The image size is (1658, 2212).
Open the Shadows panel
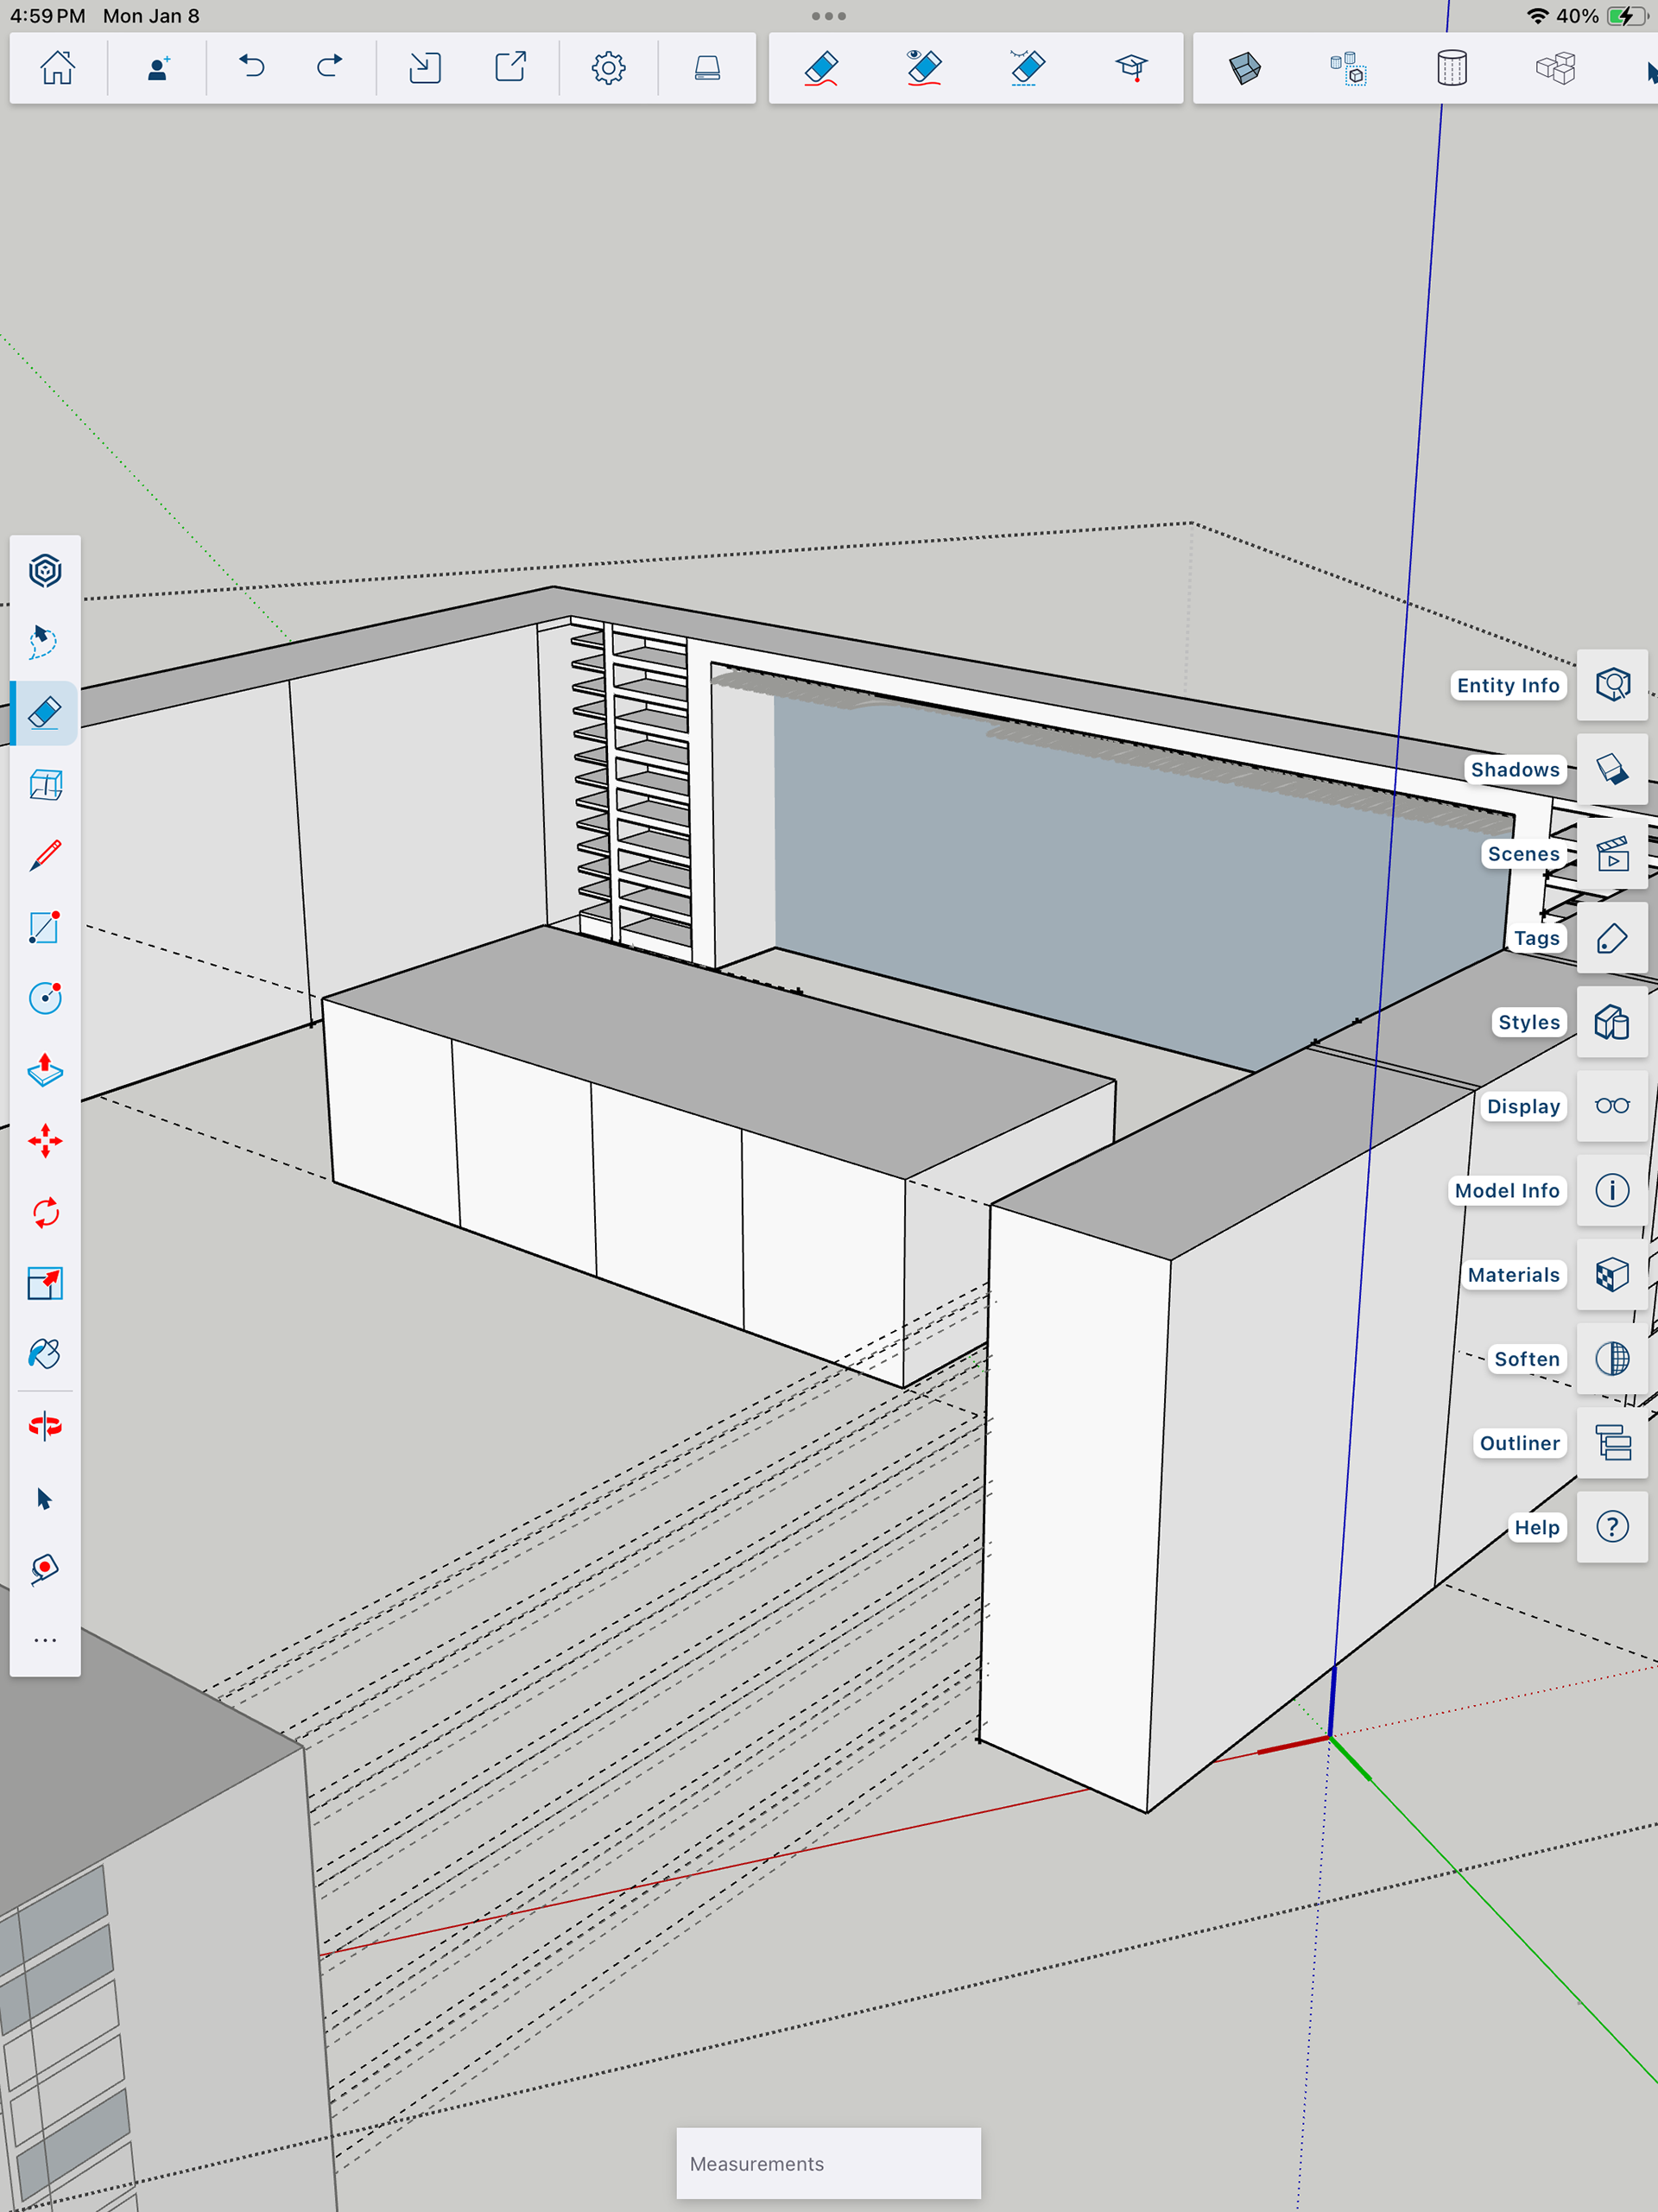click(1612, 769)
